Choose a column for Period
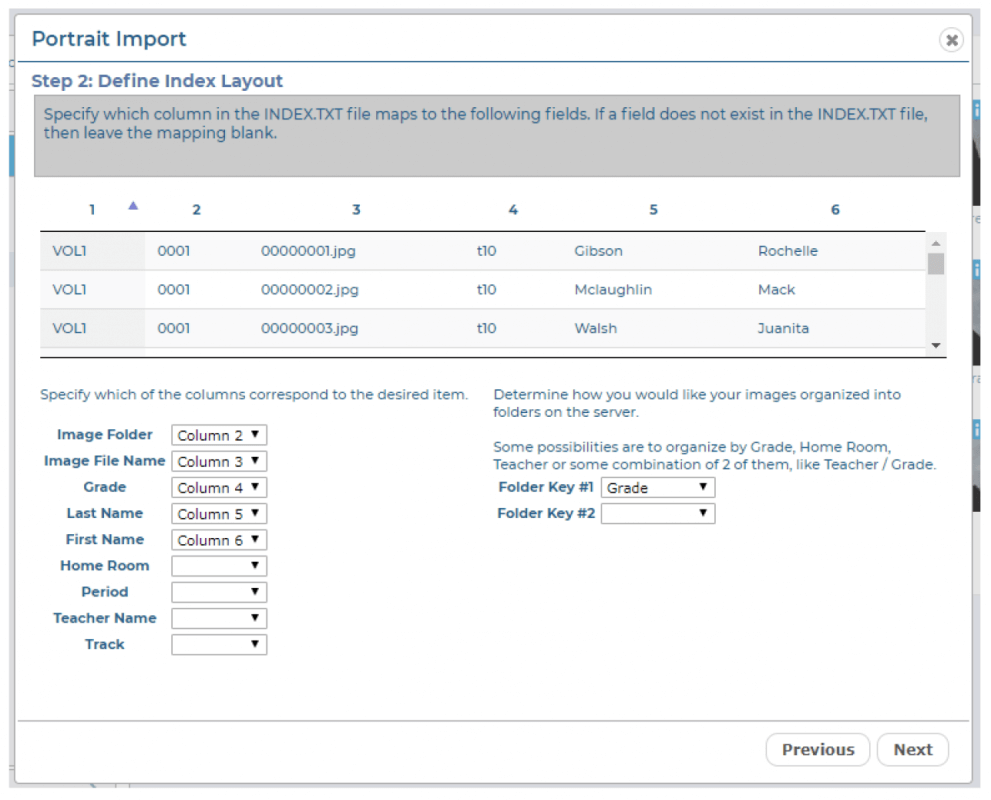 [219, 592]
